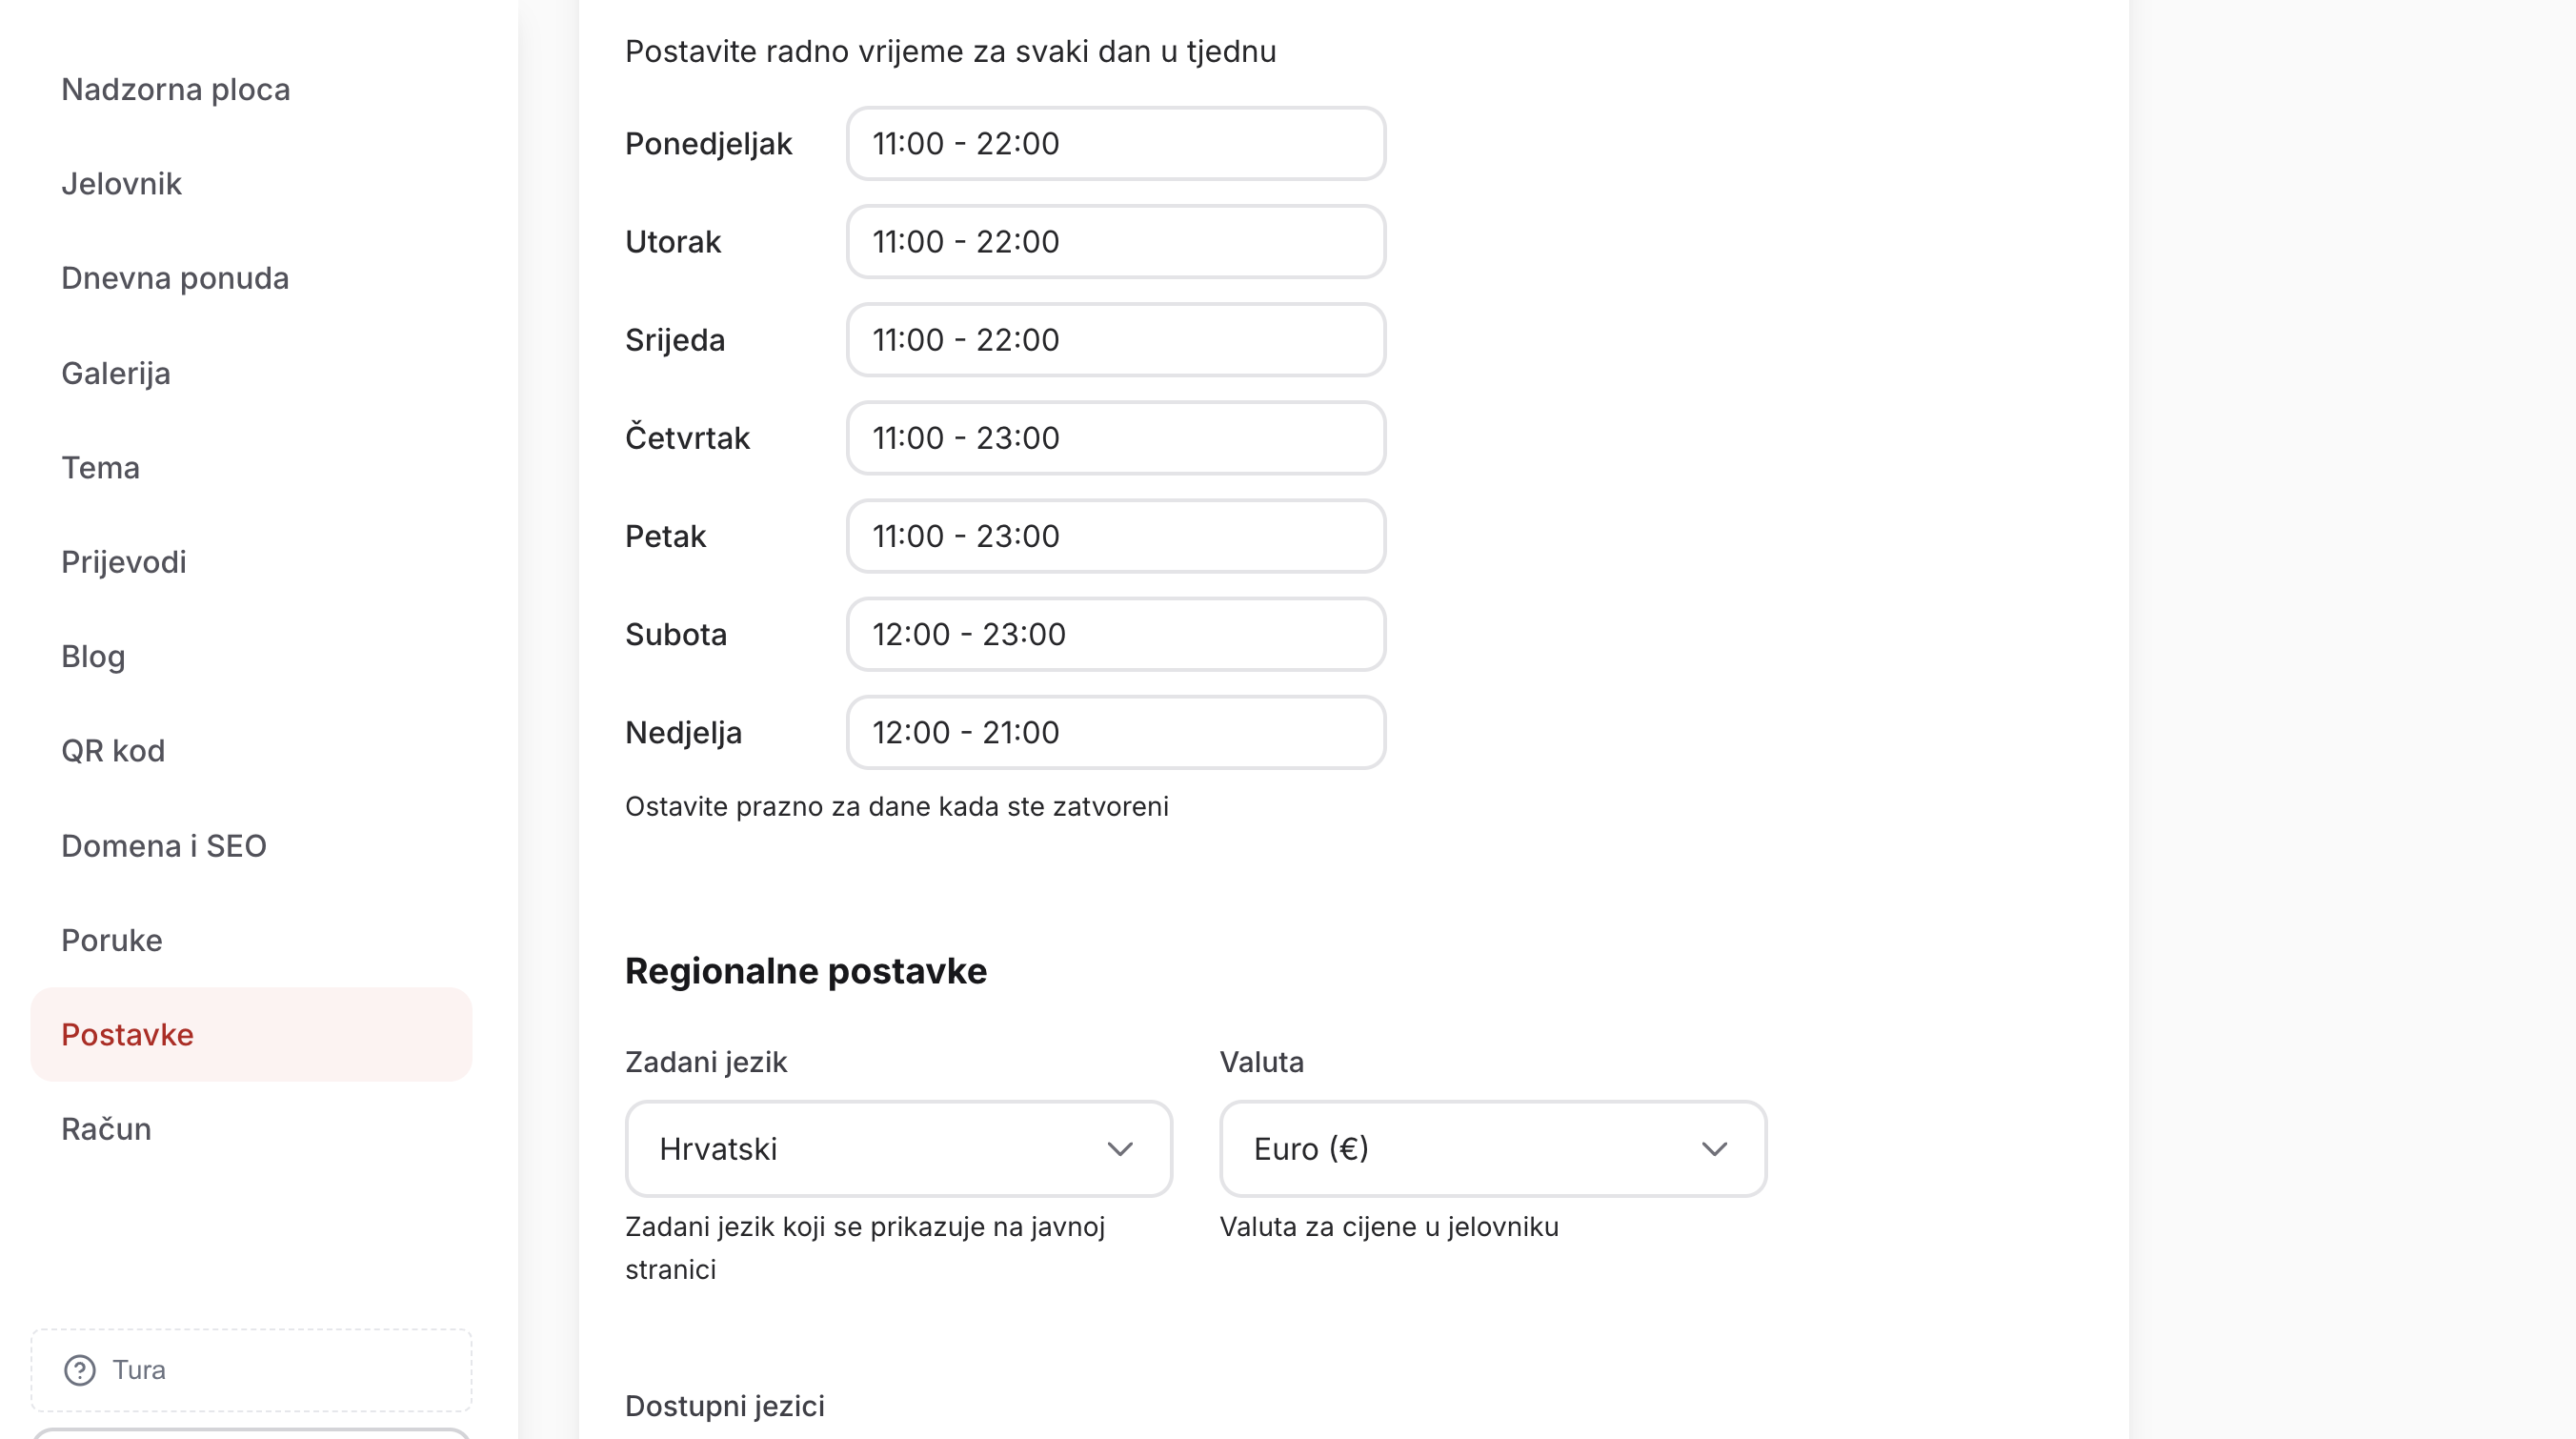
Task: Click the Nedjelja hours input
Action: [x=1115, y=732]
